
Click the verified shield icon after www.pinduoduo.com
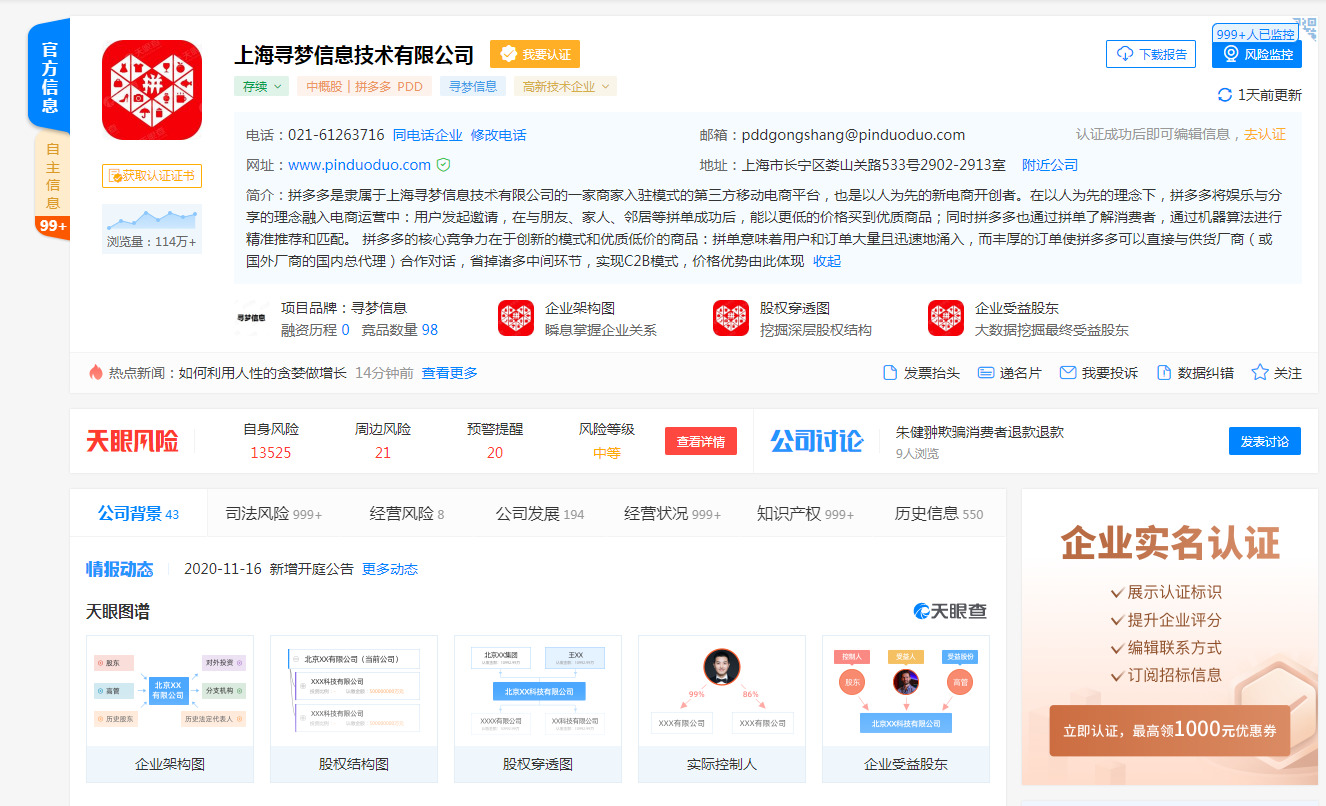443,165
